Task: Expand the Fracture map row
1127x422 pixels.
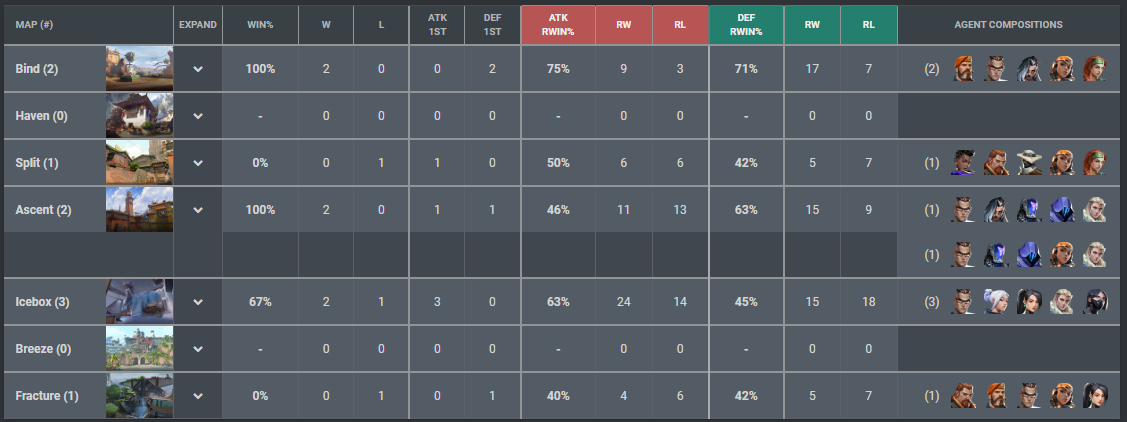Action: point(198,395)
